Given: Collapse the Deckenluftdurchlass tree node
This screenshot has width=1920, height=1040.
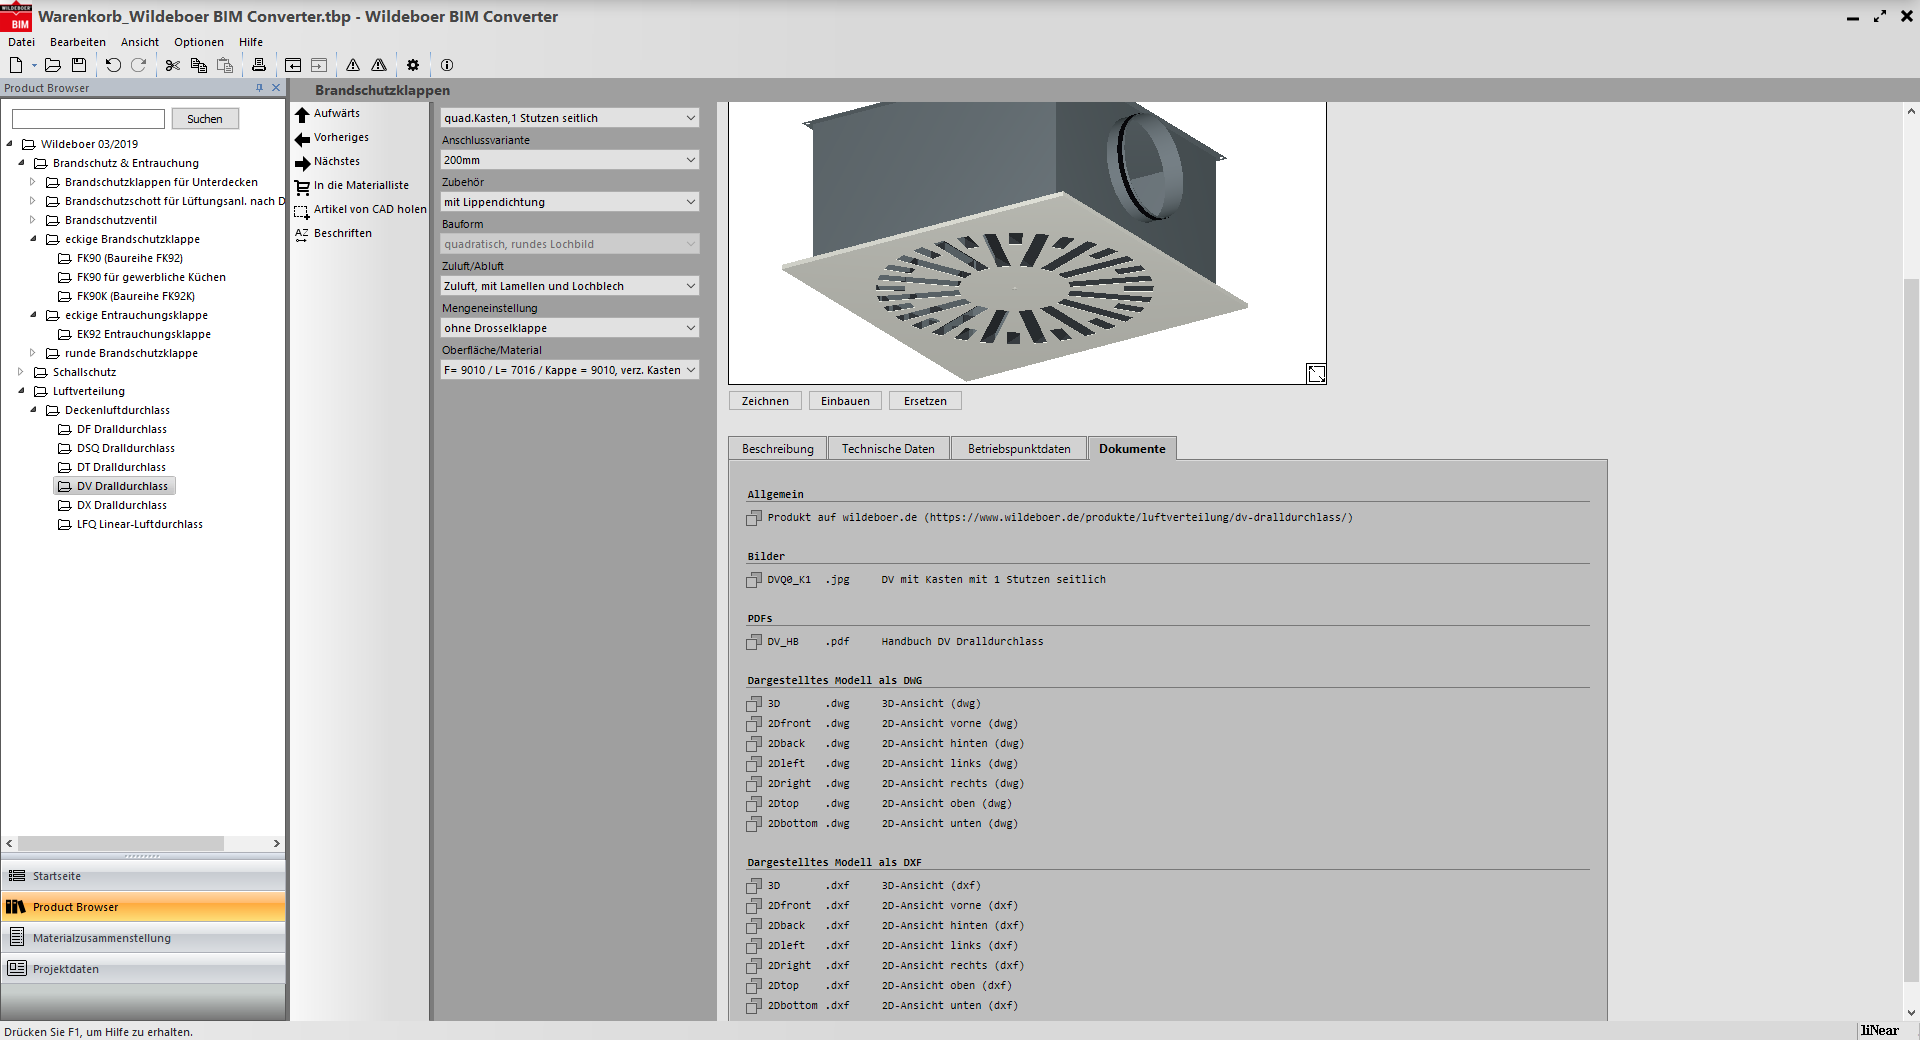Looking at the screenshot, I should click(33, 410).
